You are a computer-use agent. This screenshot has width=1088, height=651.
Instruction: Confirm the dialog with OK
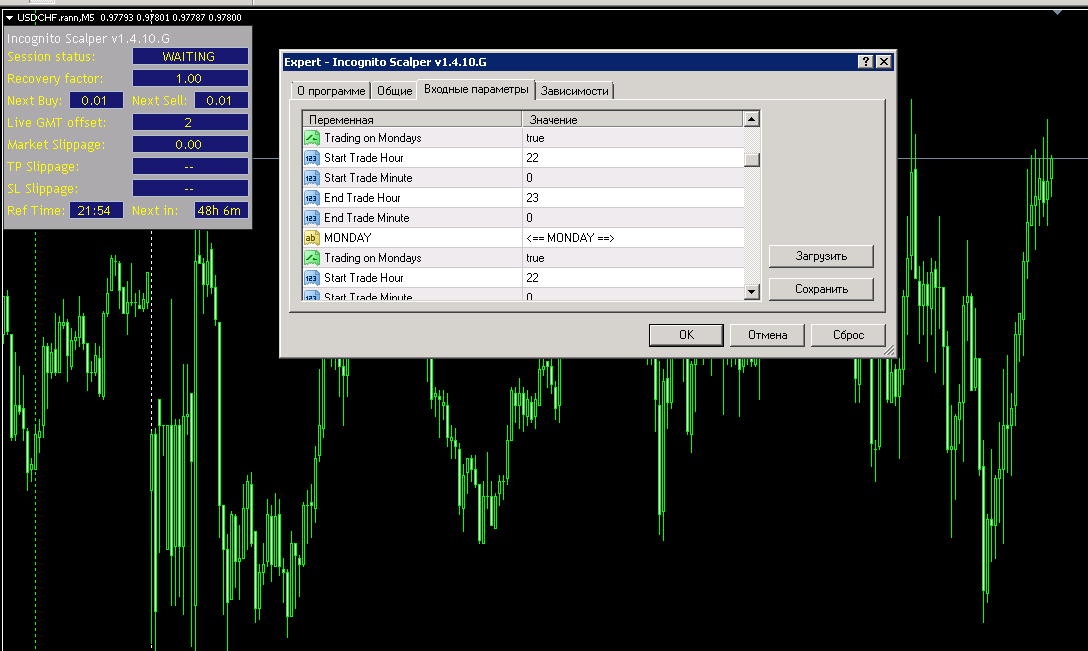click(x=686, y=335)
